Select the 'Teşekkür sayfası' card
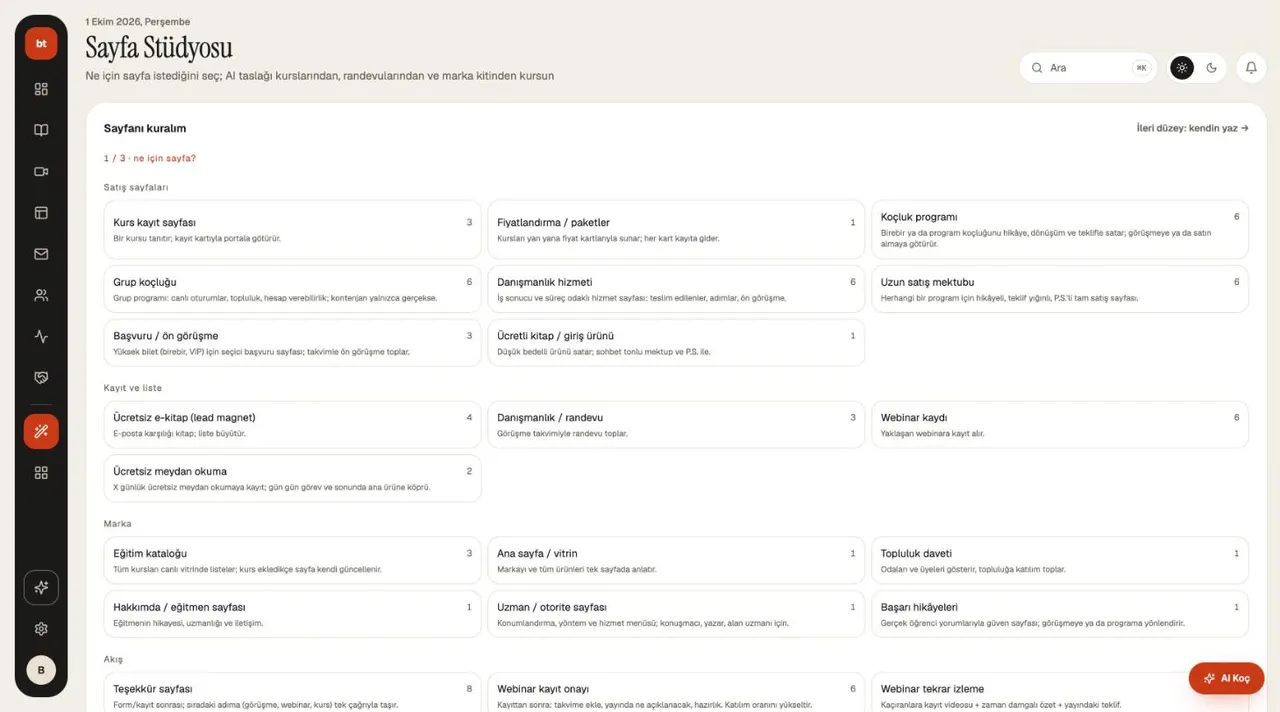This screenshot has width=1280, height=712. click(293, 692)
